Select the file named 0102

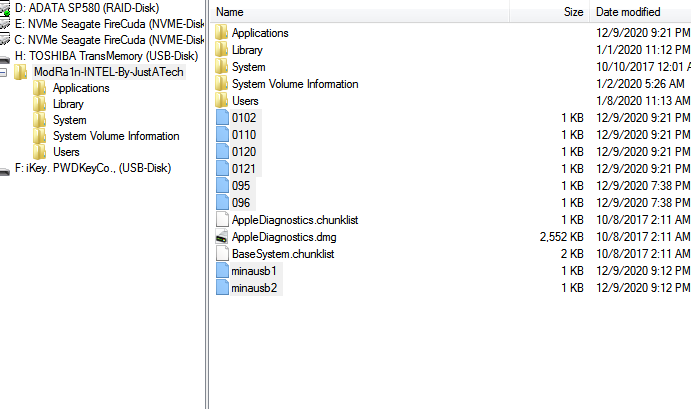point(244,118)
